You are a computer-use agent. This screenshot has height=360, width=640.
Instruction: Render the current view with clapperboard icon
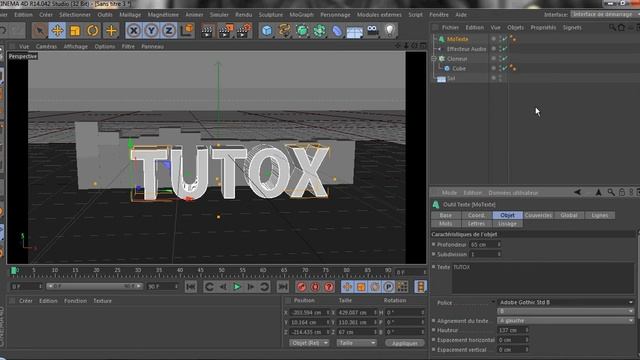click(x=207, y=31)
